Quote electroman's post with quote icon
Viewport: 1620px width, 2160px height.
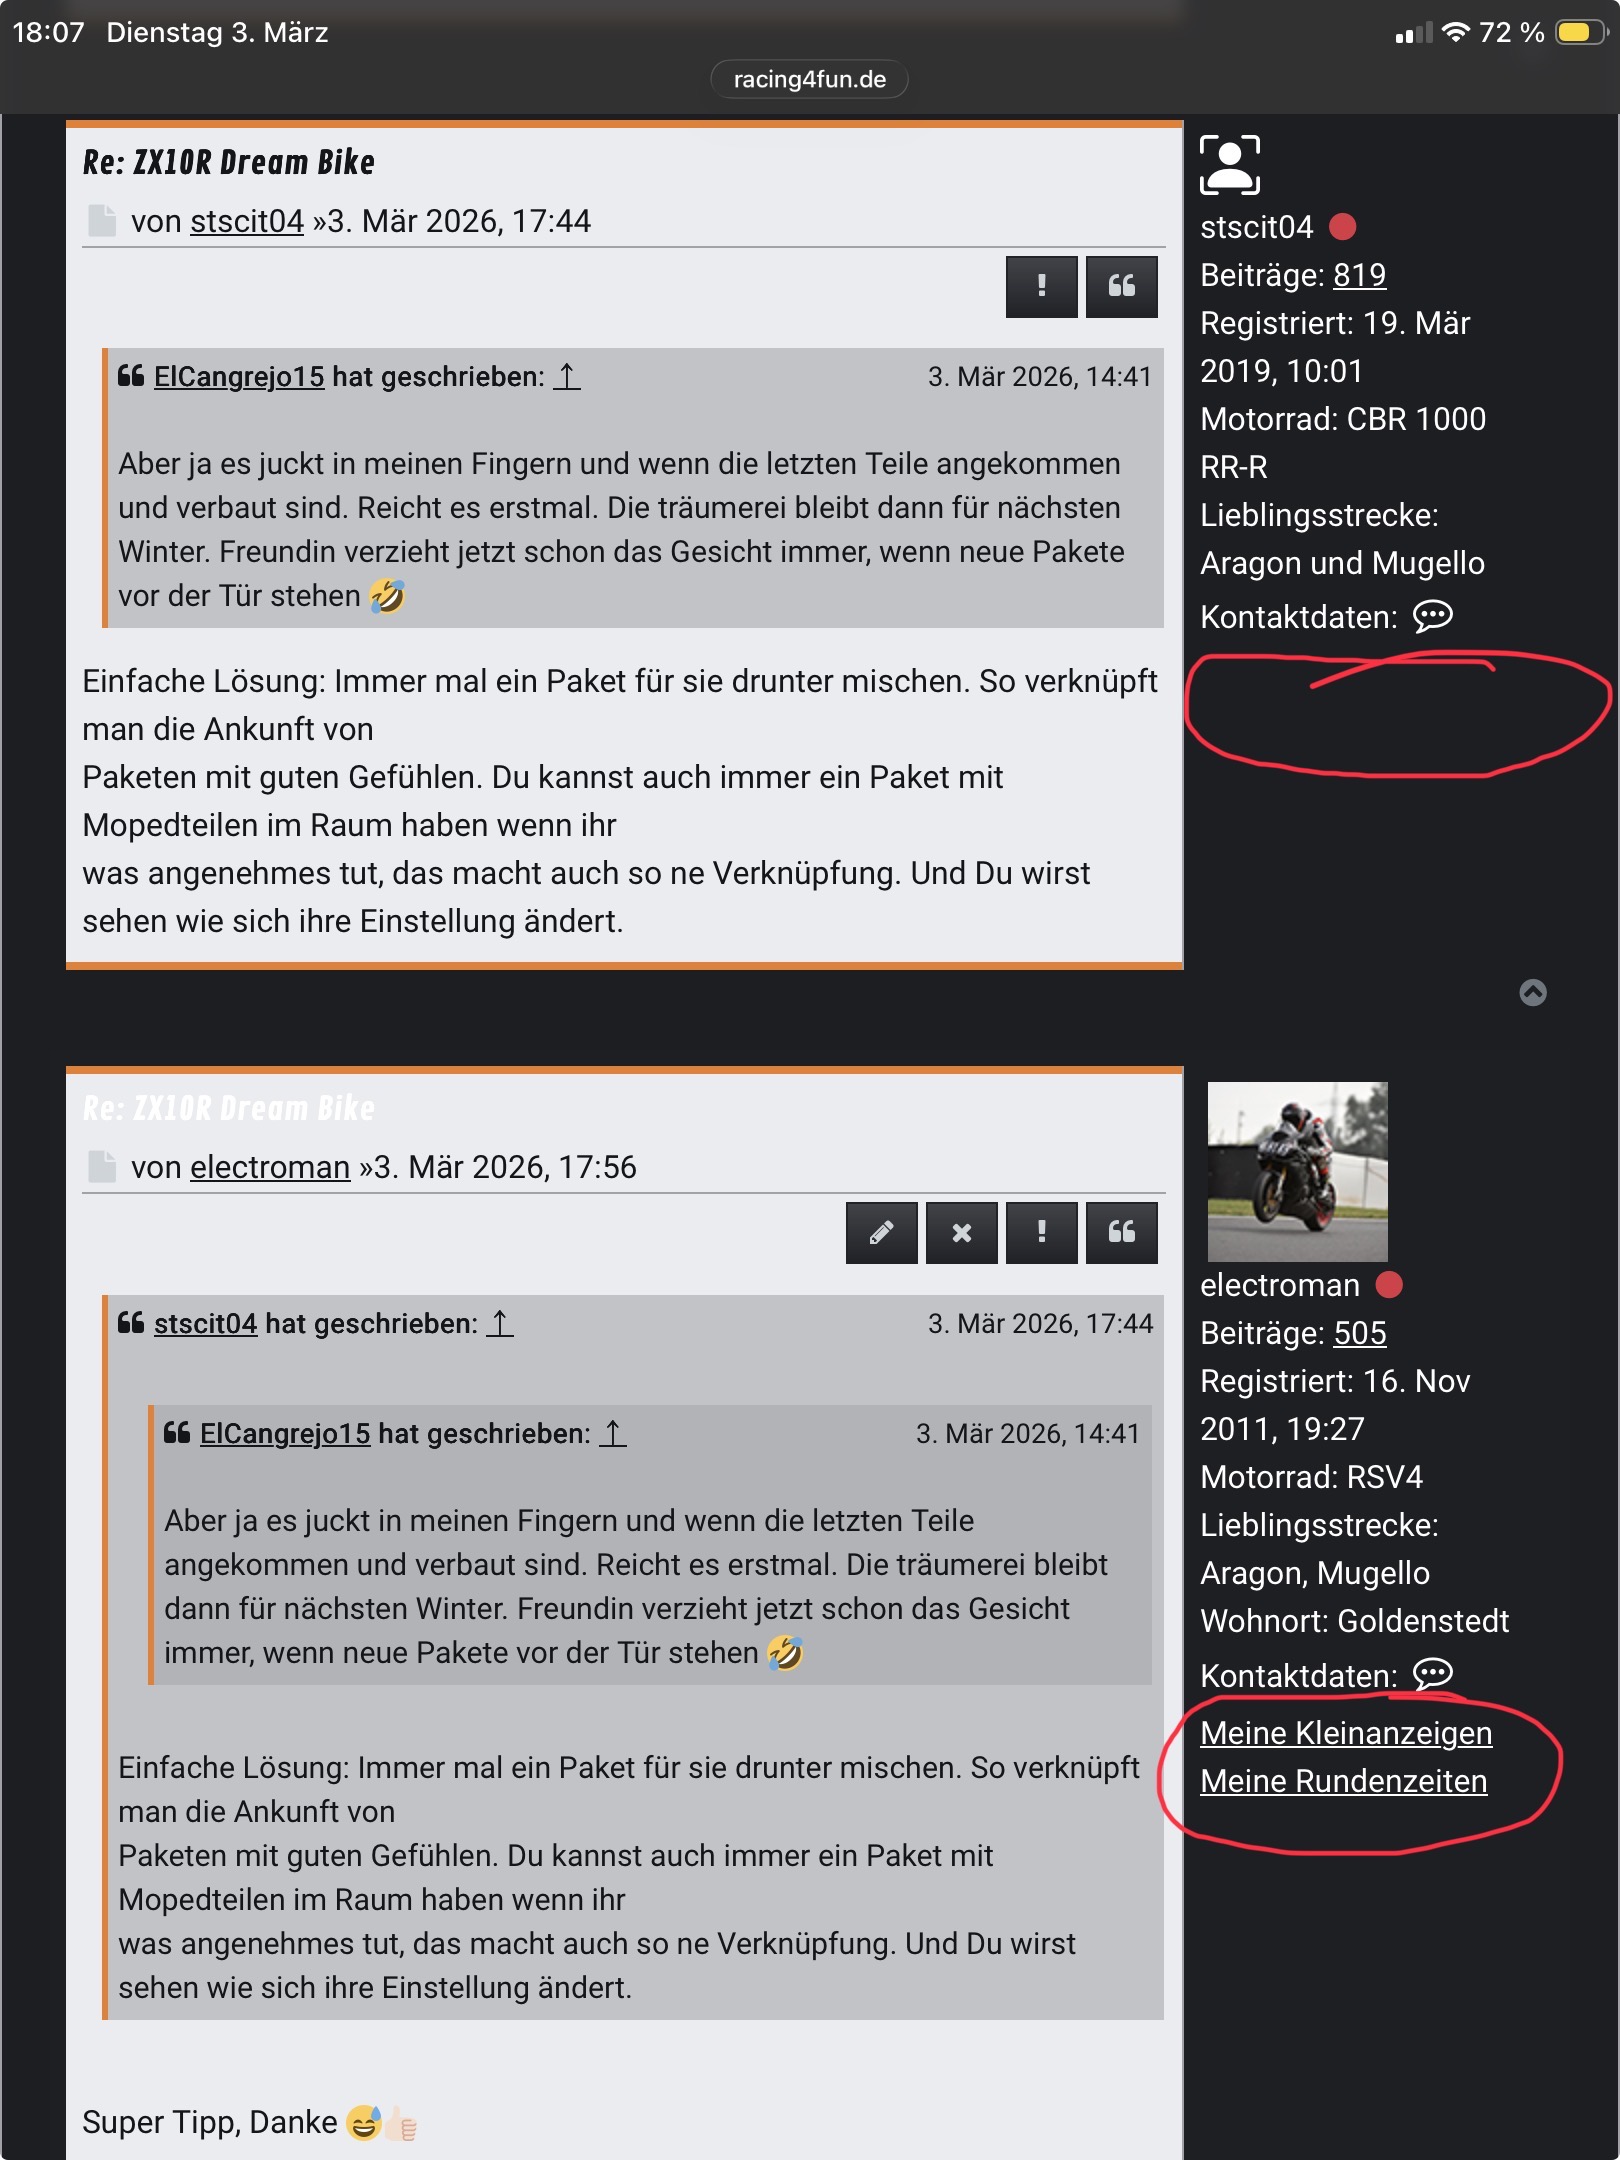pos(1121,1233)
